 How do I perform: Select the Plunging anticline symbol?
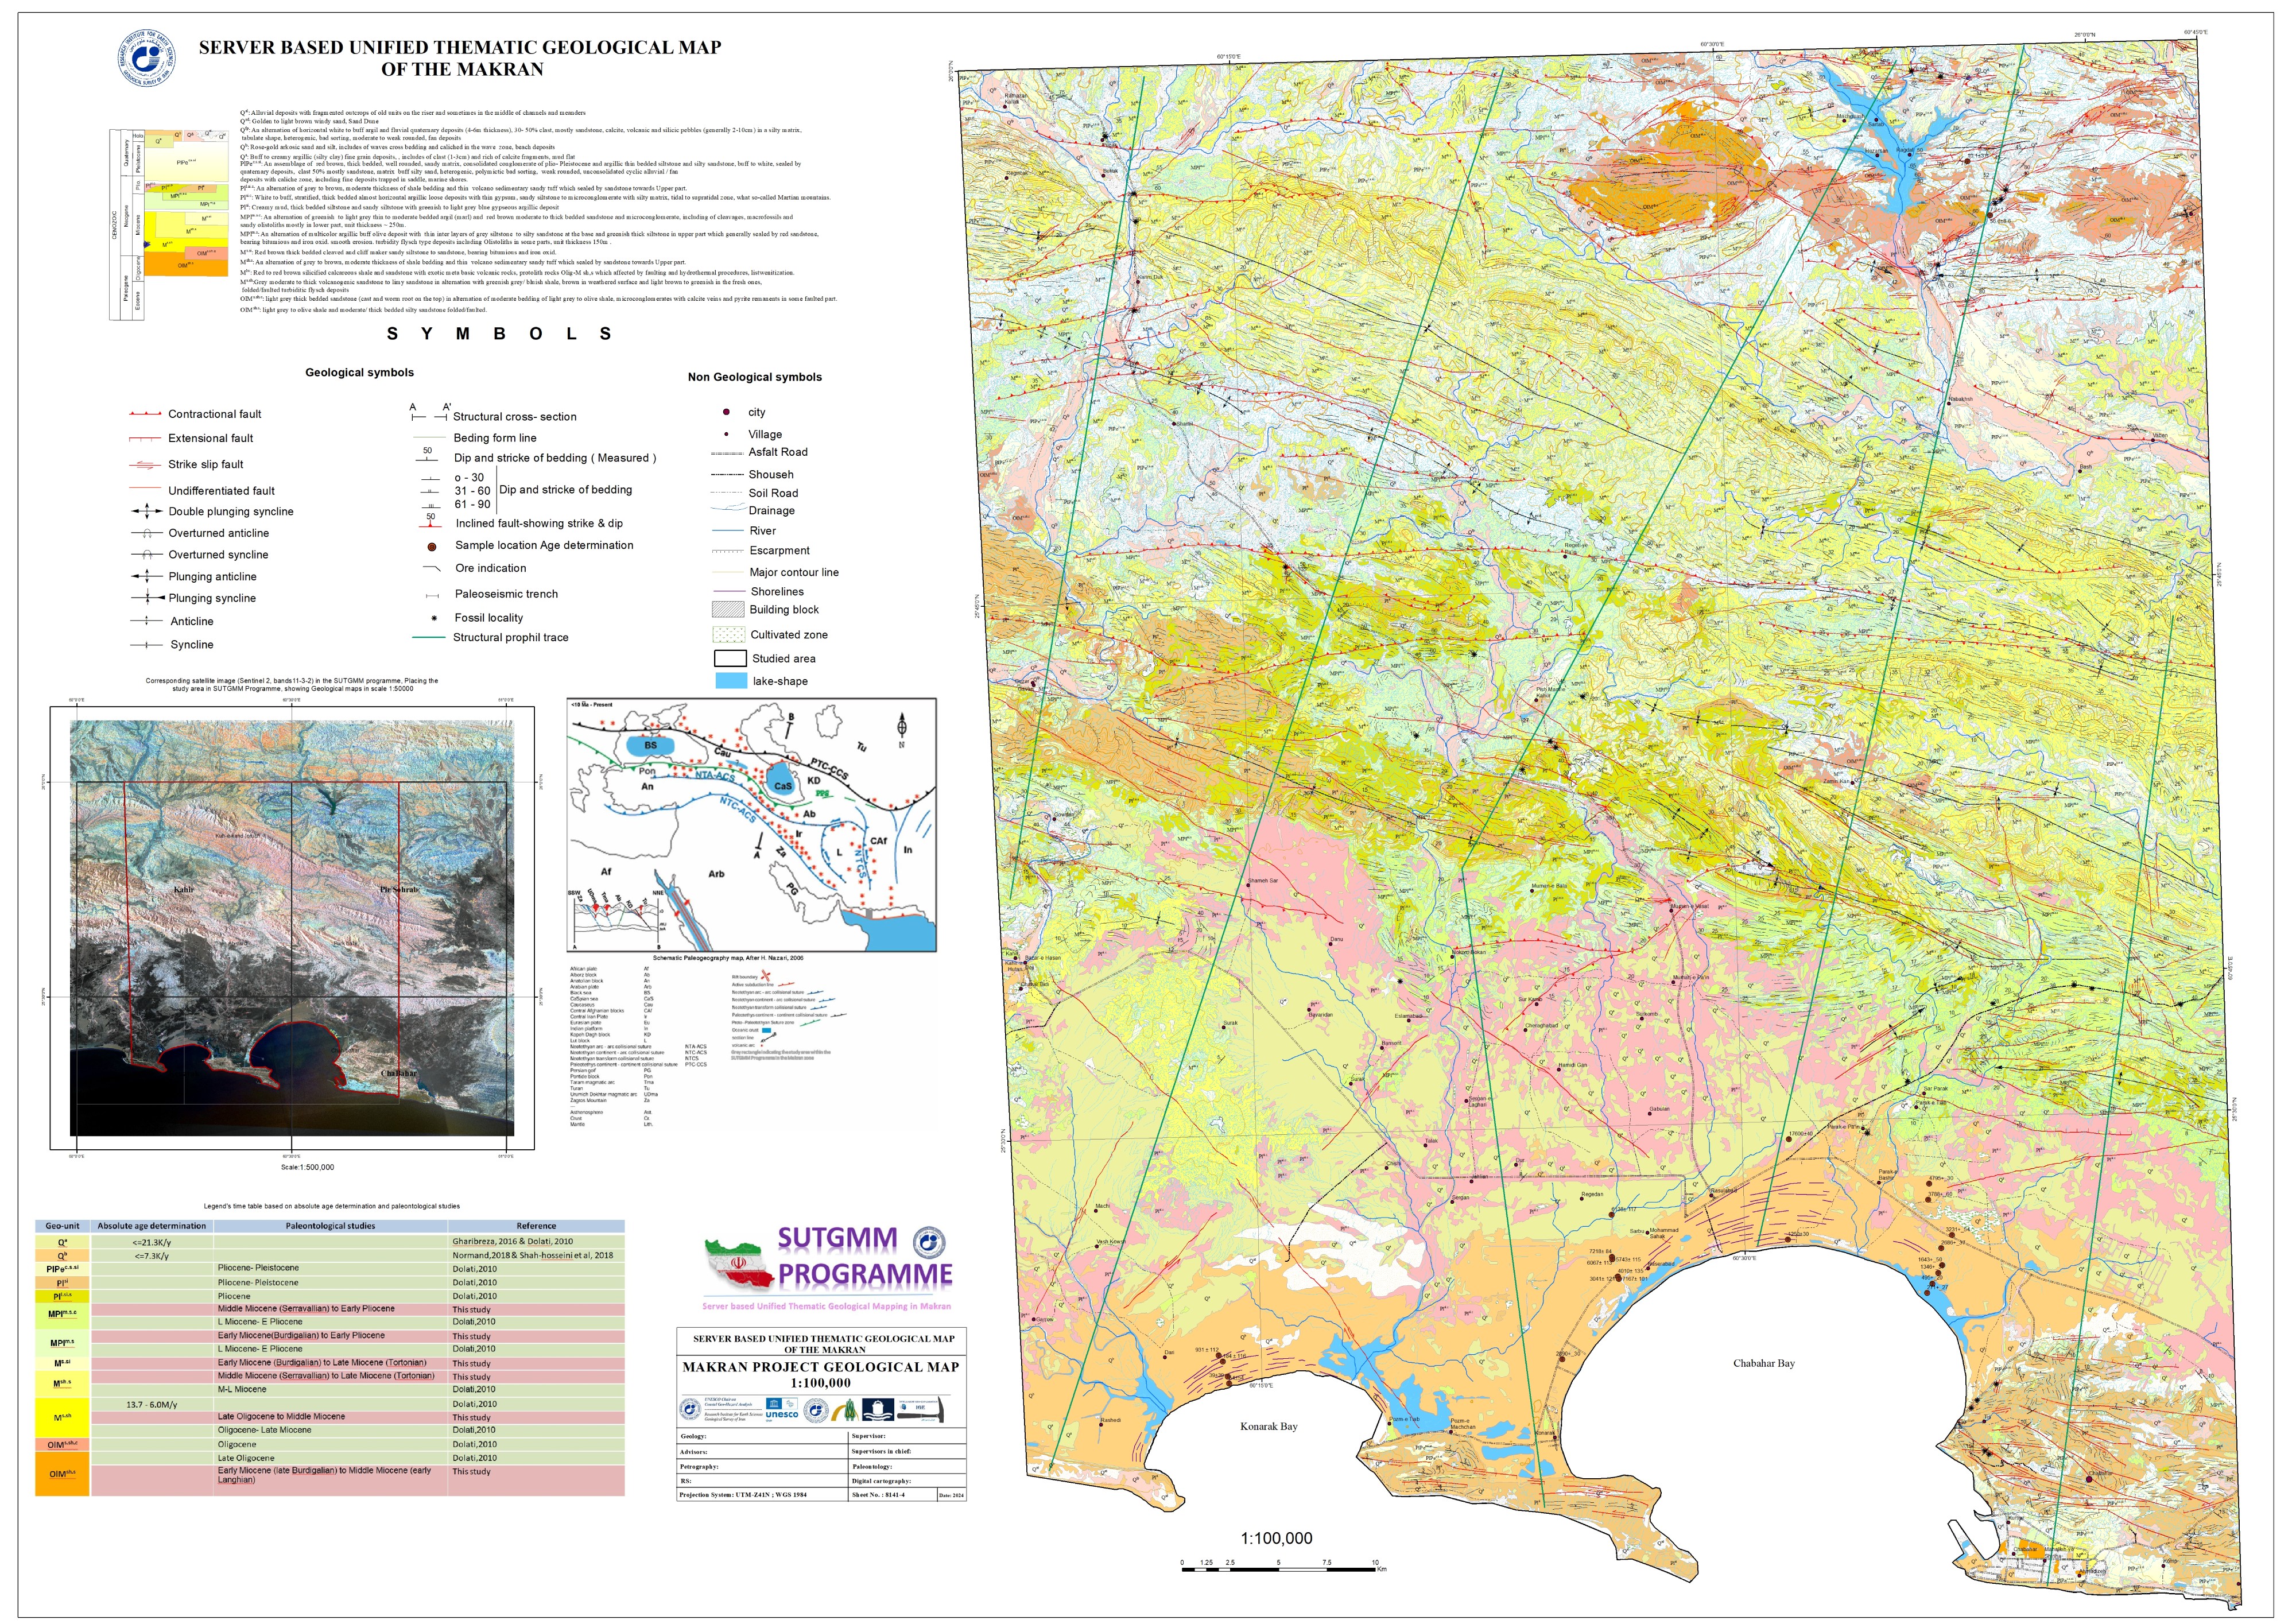pyautogui.click(x=146, y=576)
